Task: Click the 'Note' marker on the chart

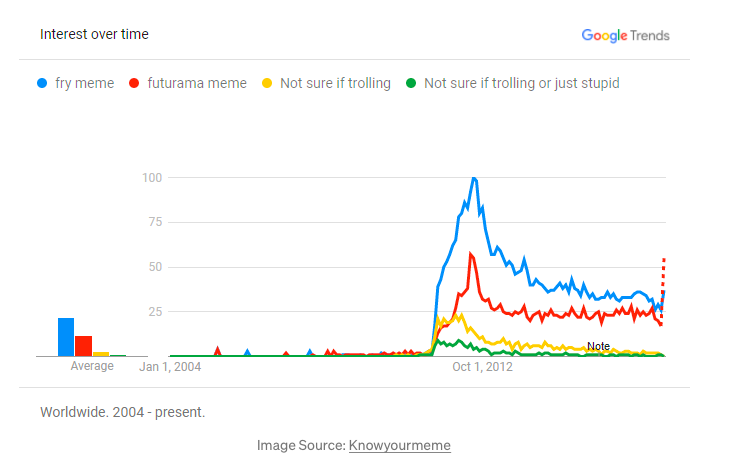Action: click(598, 346)
